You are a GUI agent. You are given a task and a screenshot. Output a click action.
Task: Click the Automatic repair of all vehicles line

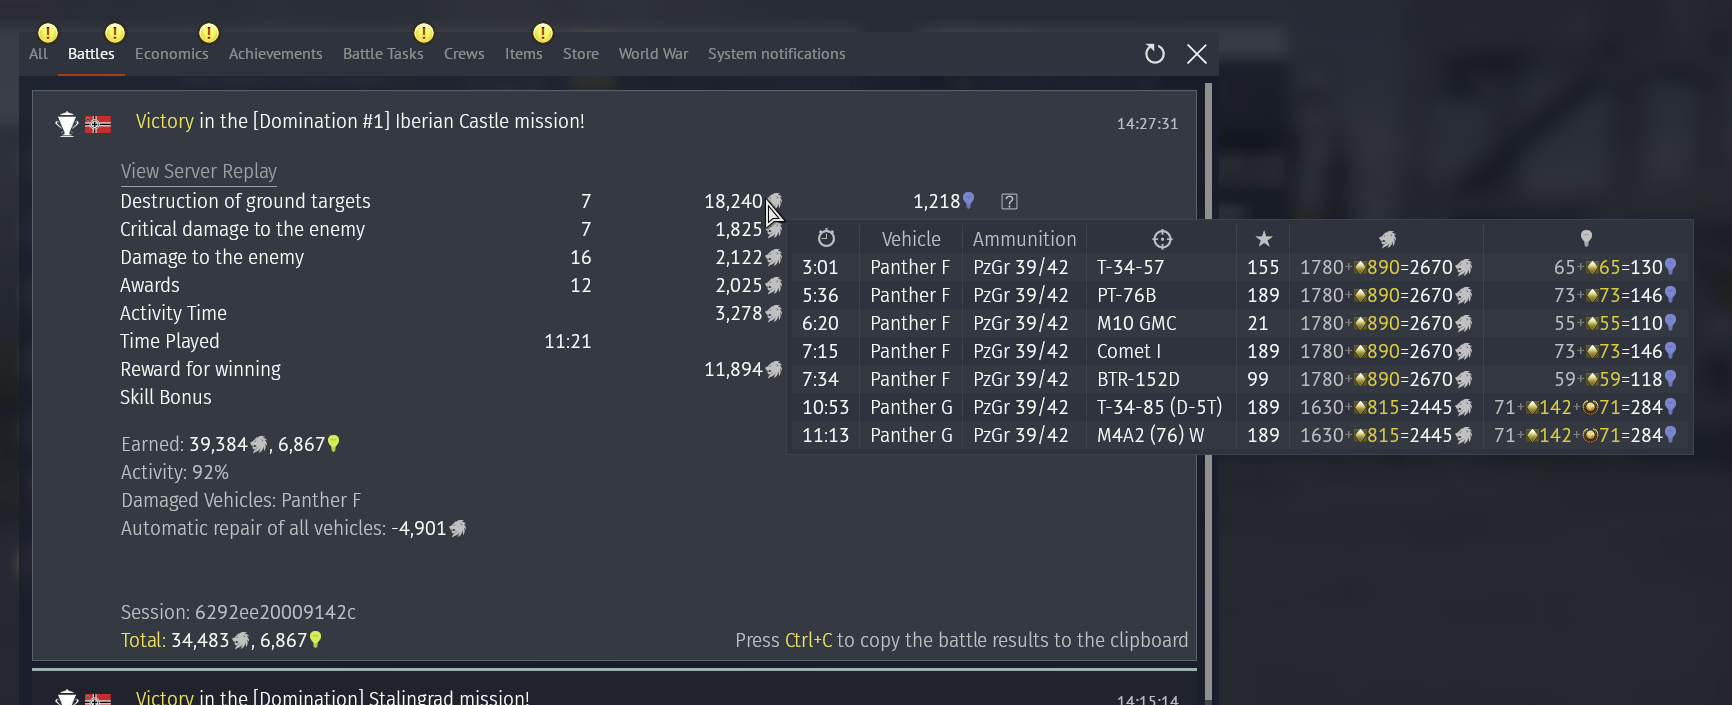[x=294, y=528]
